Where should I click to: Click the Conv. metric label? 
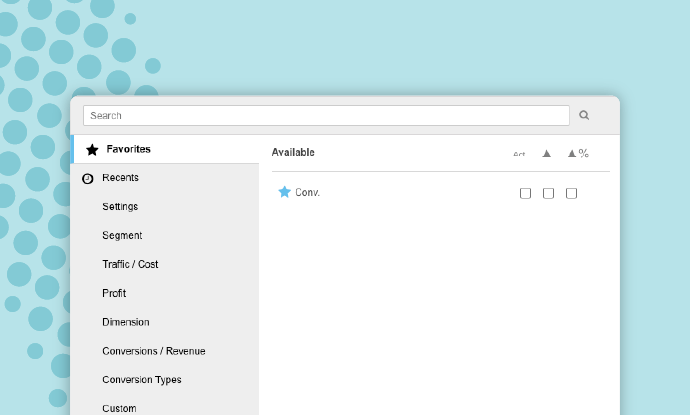pos(307,192)
